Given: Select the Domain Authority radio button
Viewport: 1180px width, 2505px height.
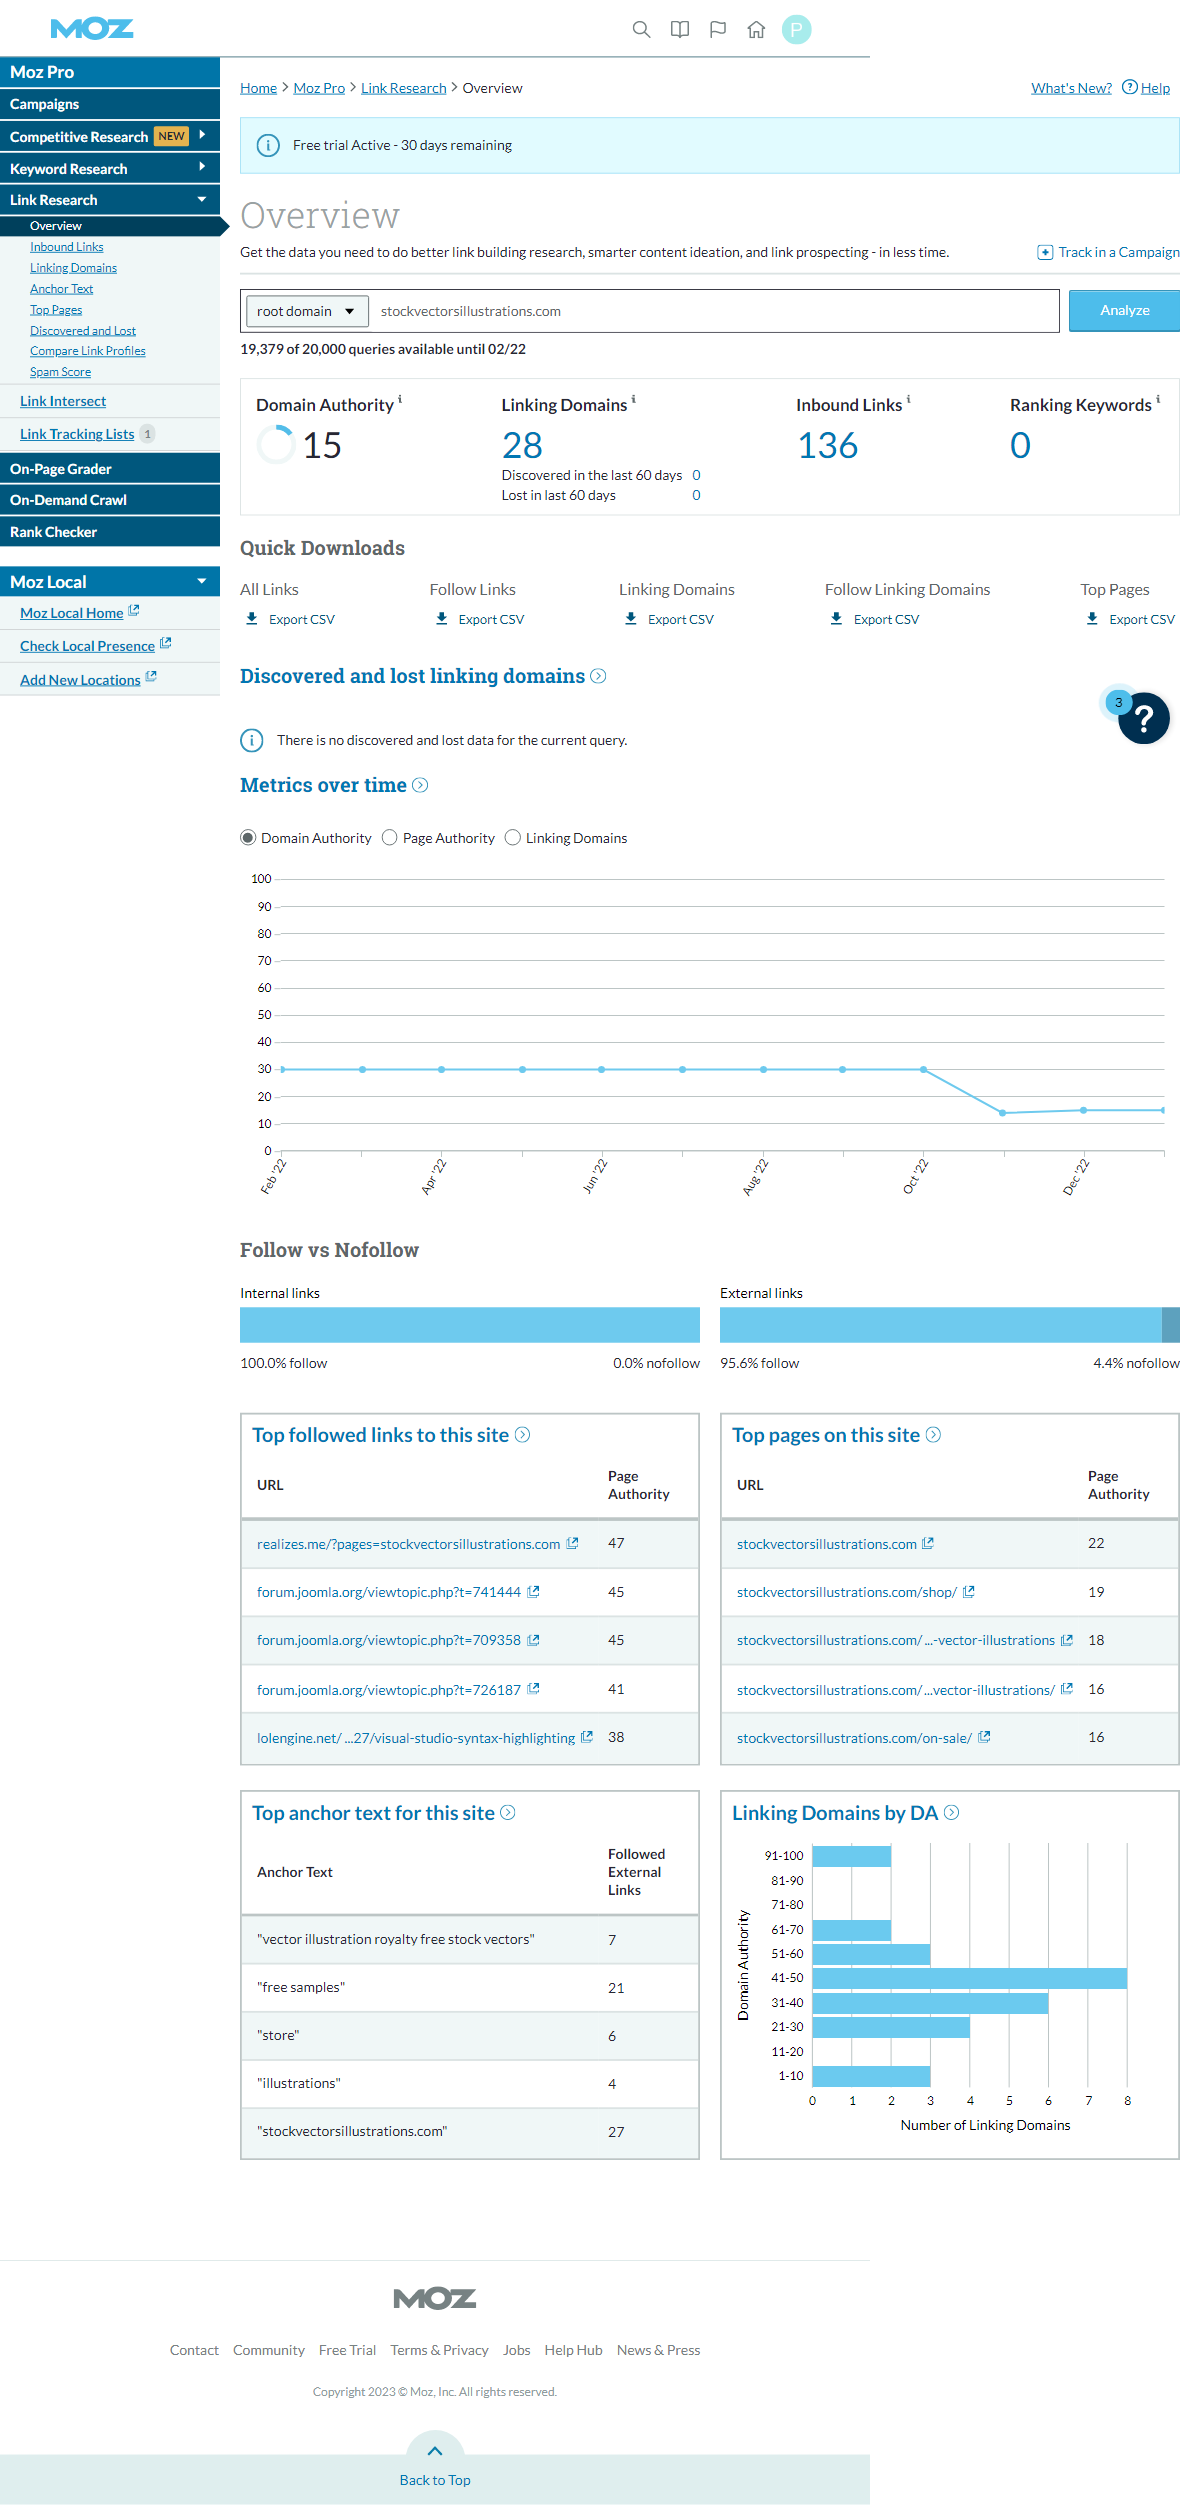Looking at the screenshot, I should (248, 838).
